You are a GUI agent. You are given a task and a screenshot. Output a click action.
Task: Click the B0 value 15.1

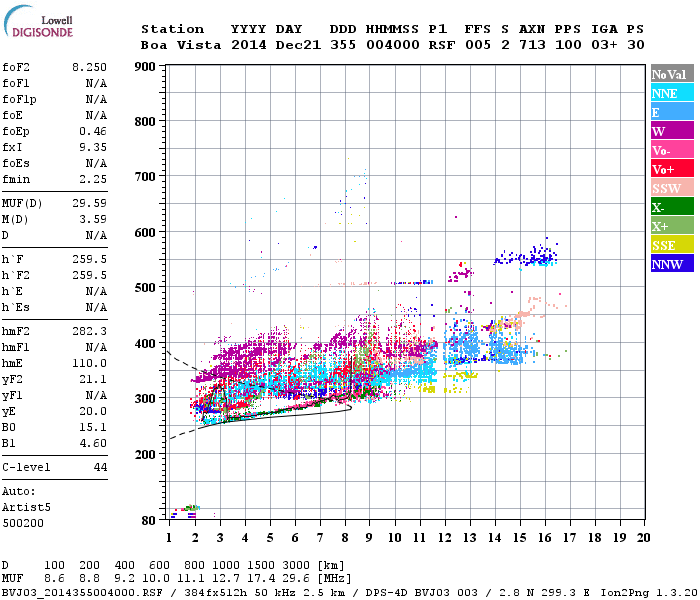(x=93, y=427)
